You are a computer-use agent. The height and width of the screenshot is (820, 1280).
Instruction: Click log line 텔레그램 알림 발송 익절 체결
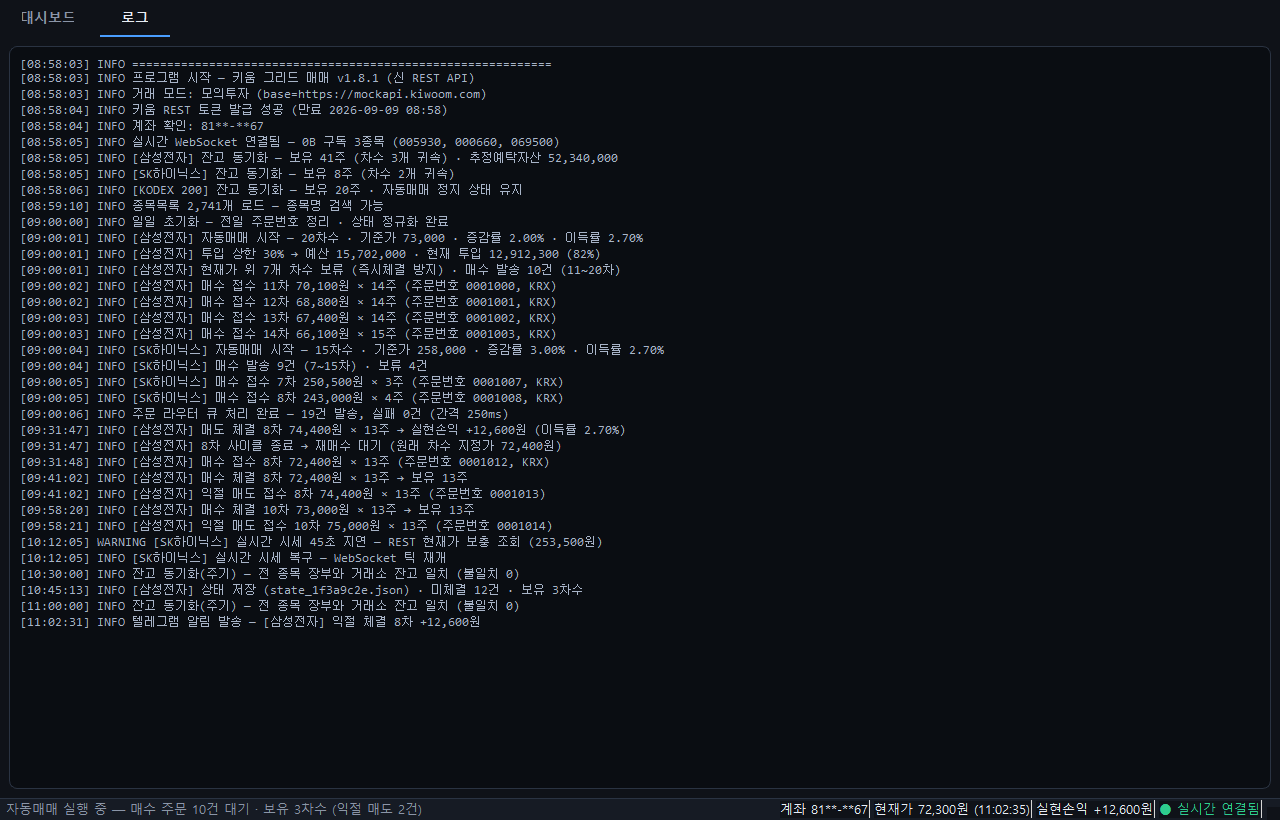[251, 622]
